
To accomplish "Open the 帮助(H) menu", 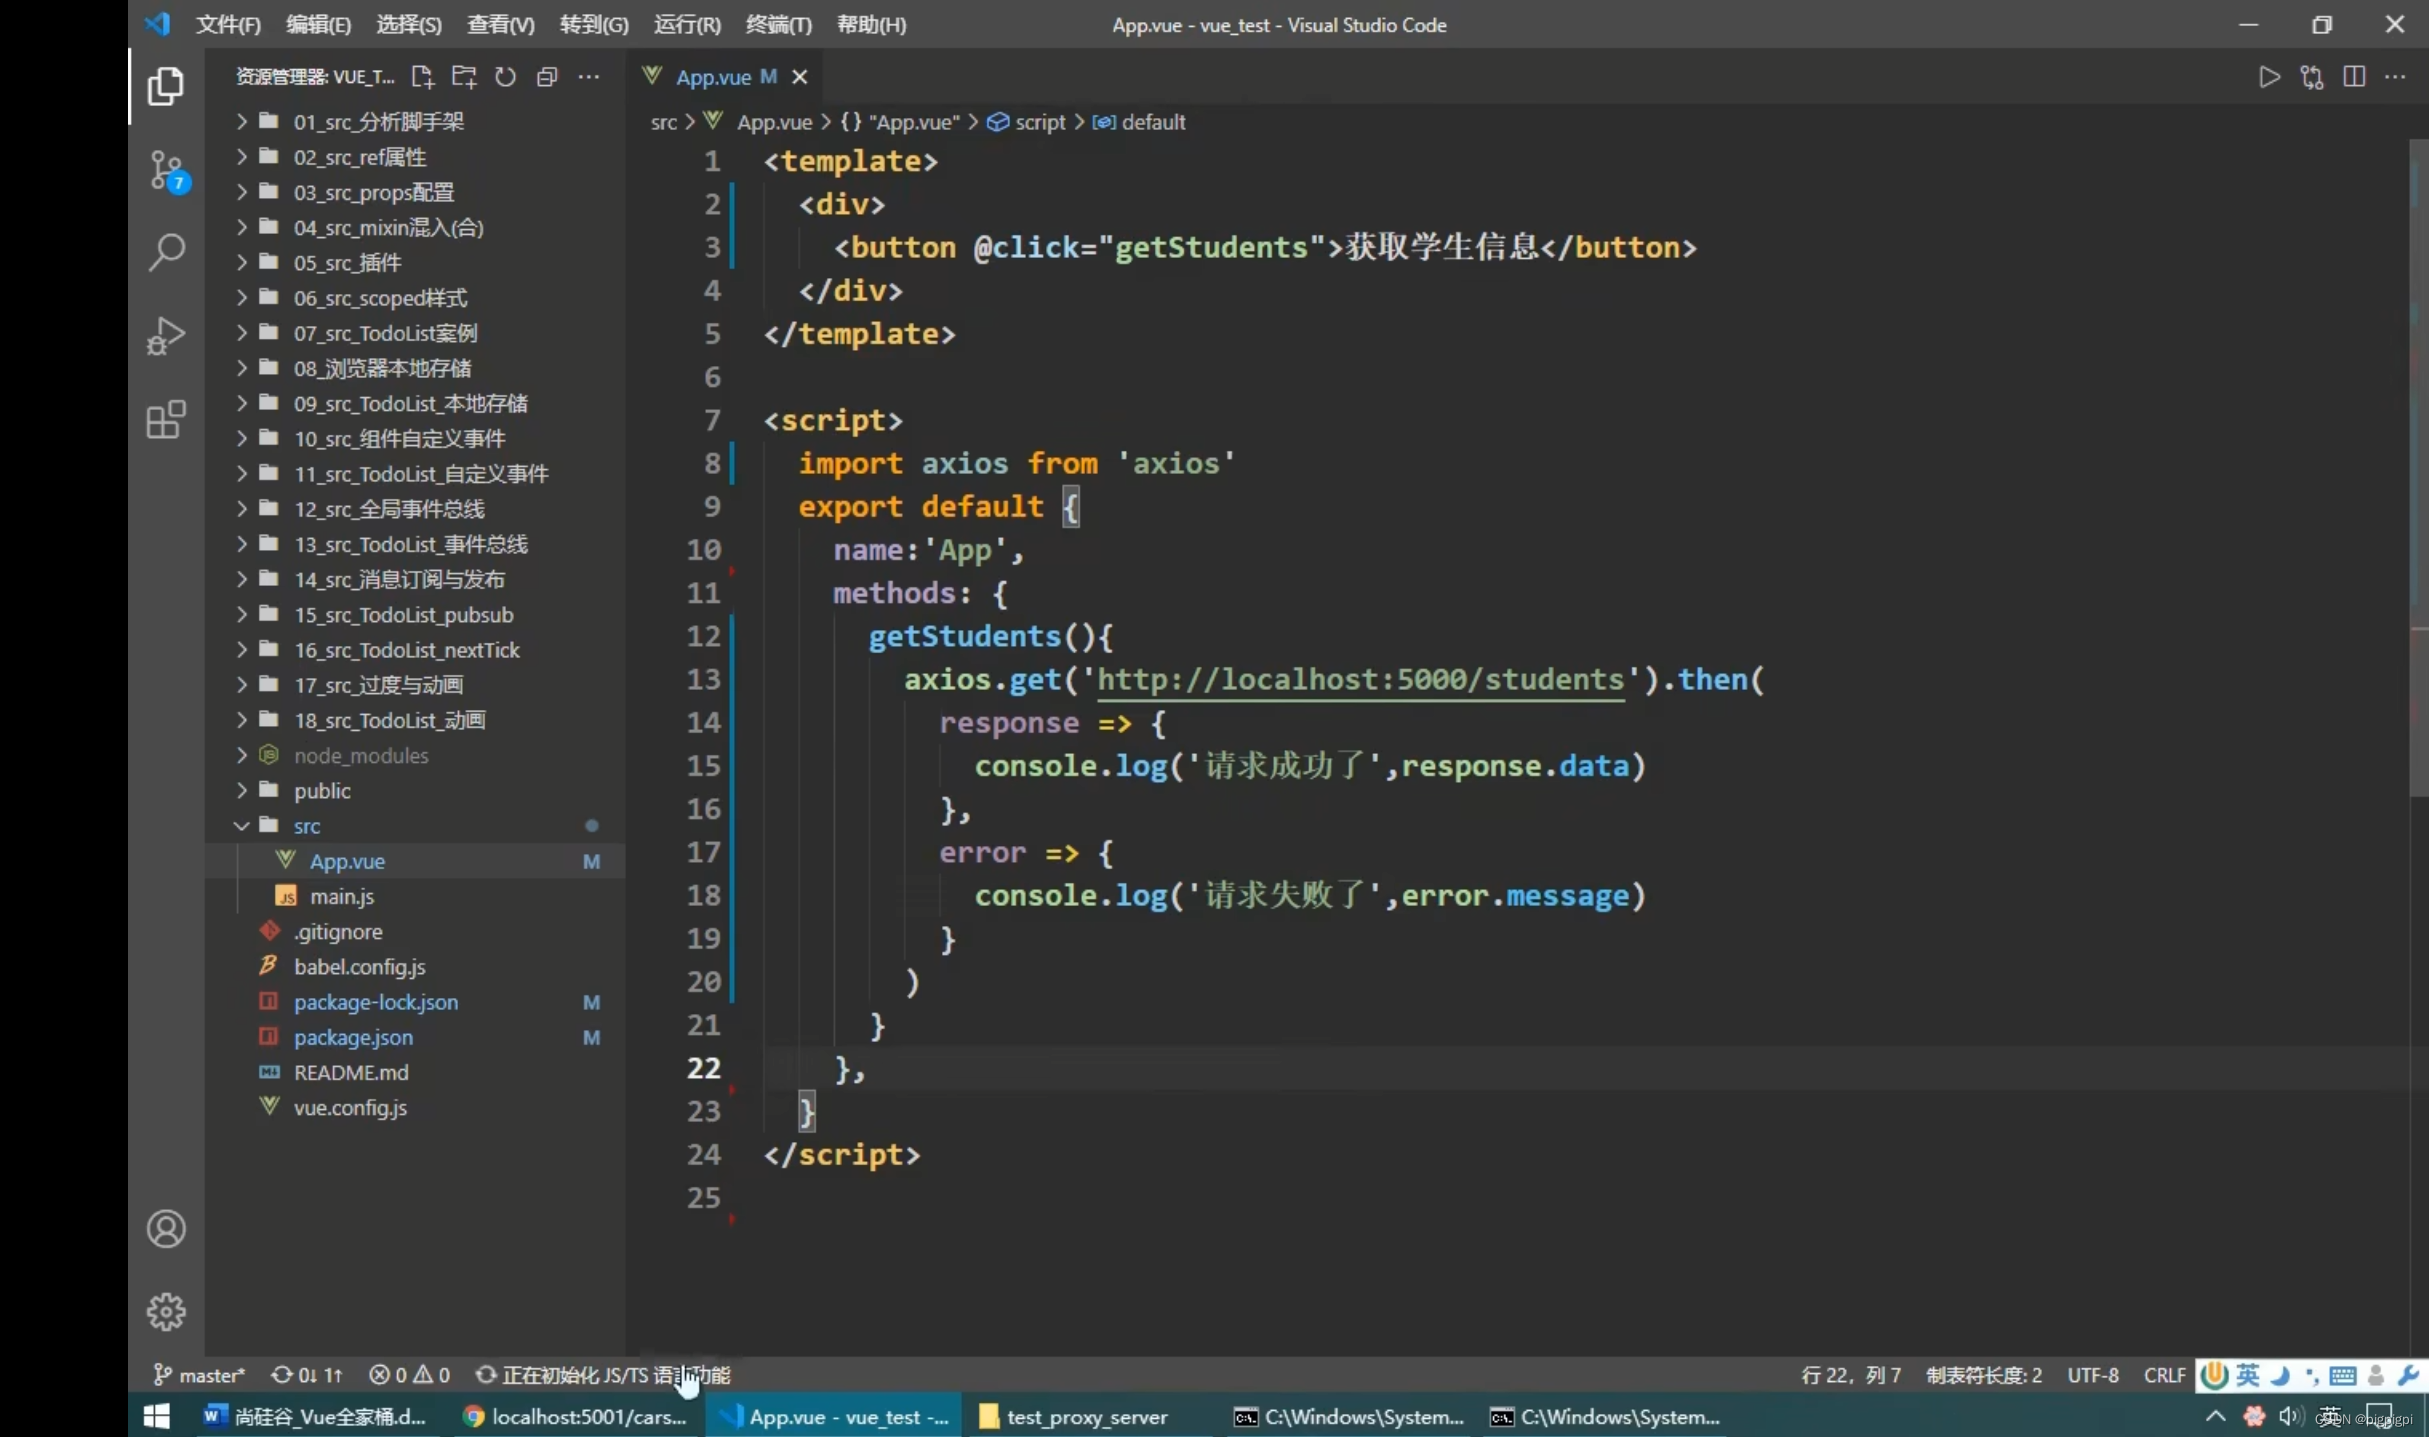I will click(x=871, y=25).
